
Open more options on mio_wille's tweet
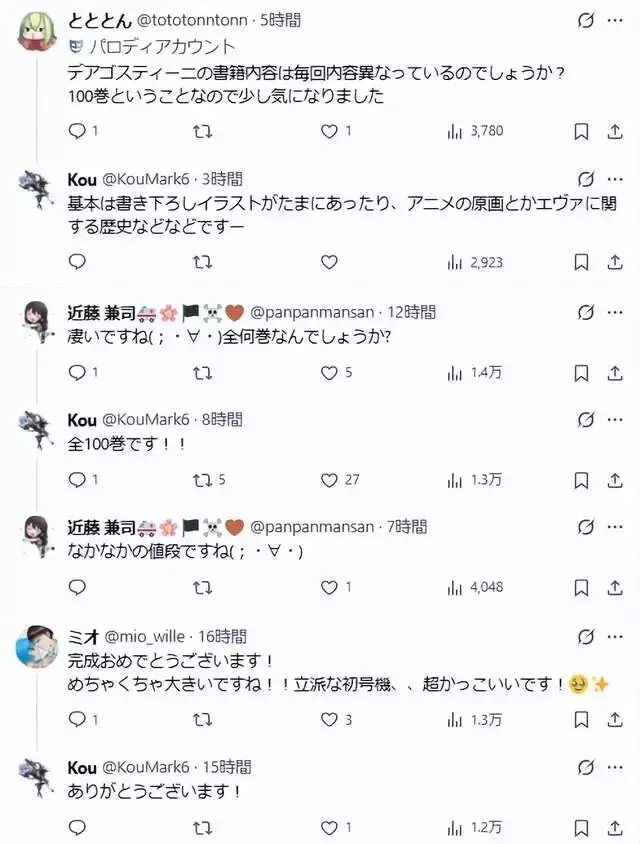pyautogui.click(x=613, y=637)
